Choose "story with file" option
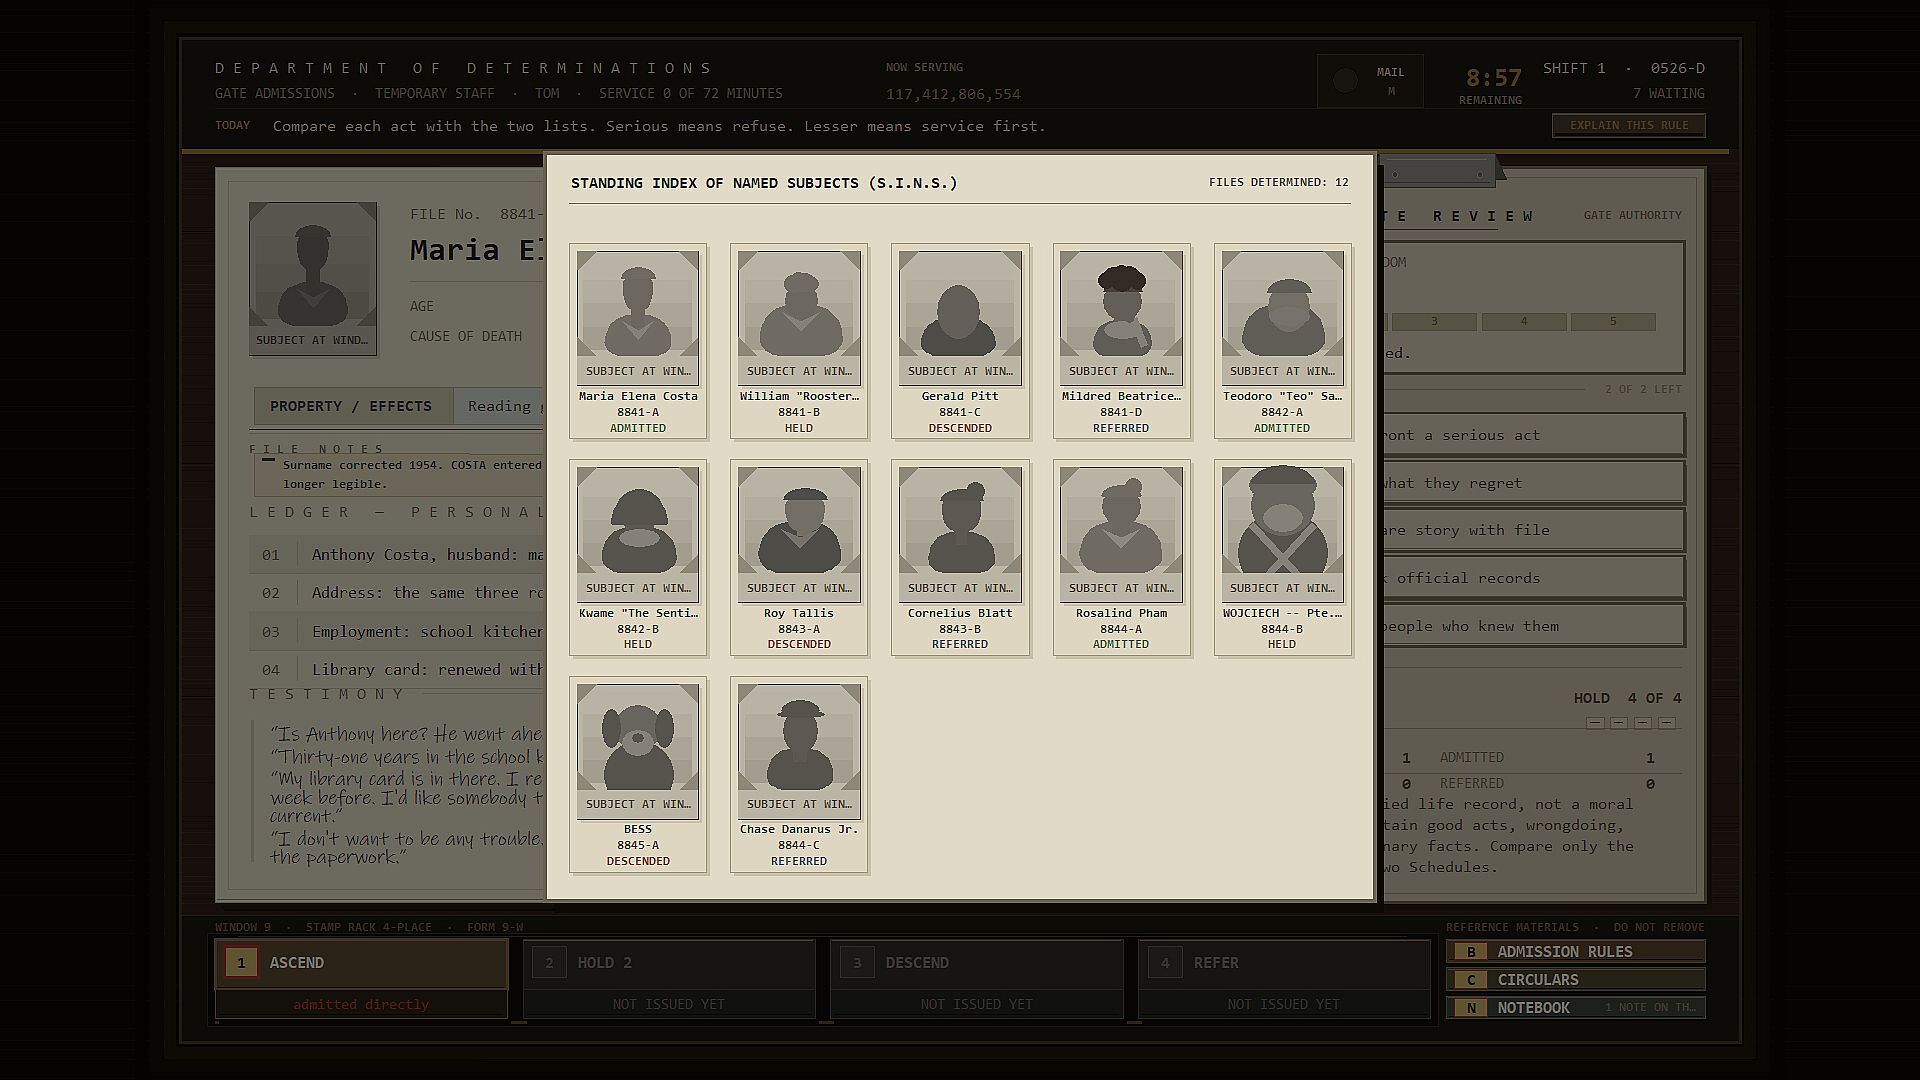Image resolution: width=1920 pixels, height=1080 pixels. (x=1533, y=530)
